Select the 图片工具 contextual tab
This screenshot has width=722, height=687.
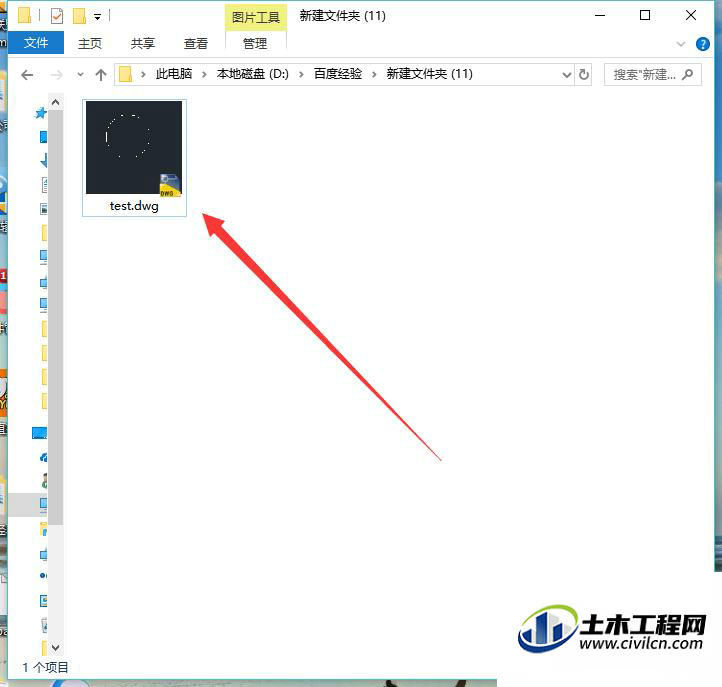[256, 17]
